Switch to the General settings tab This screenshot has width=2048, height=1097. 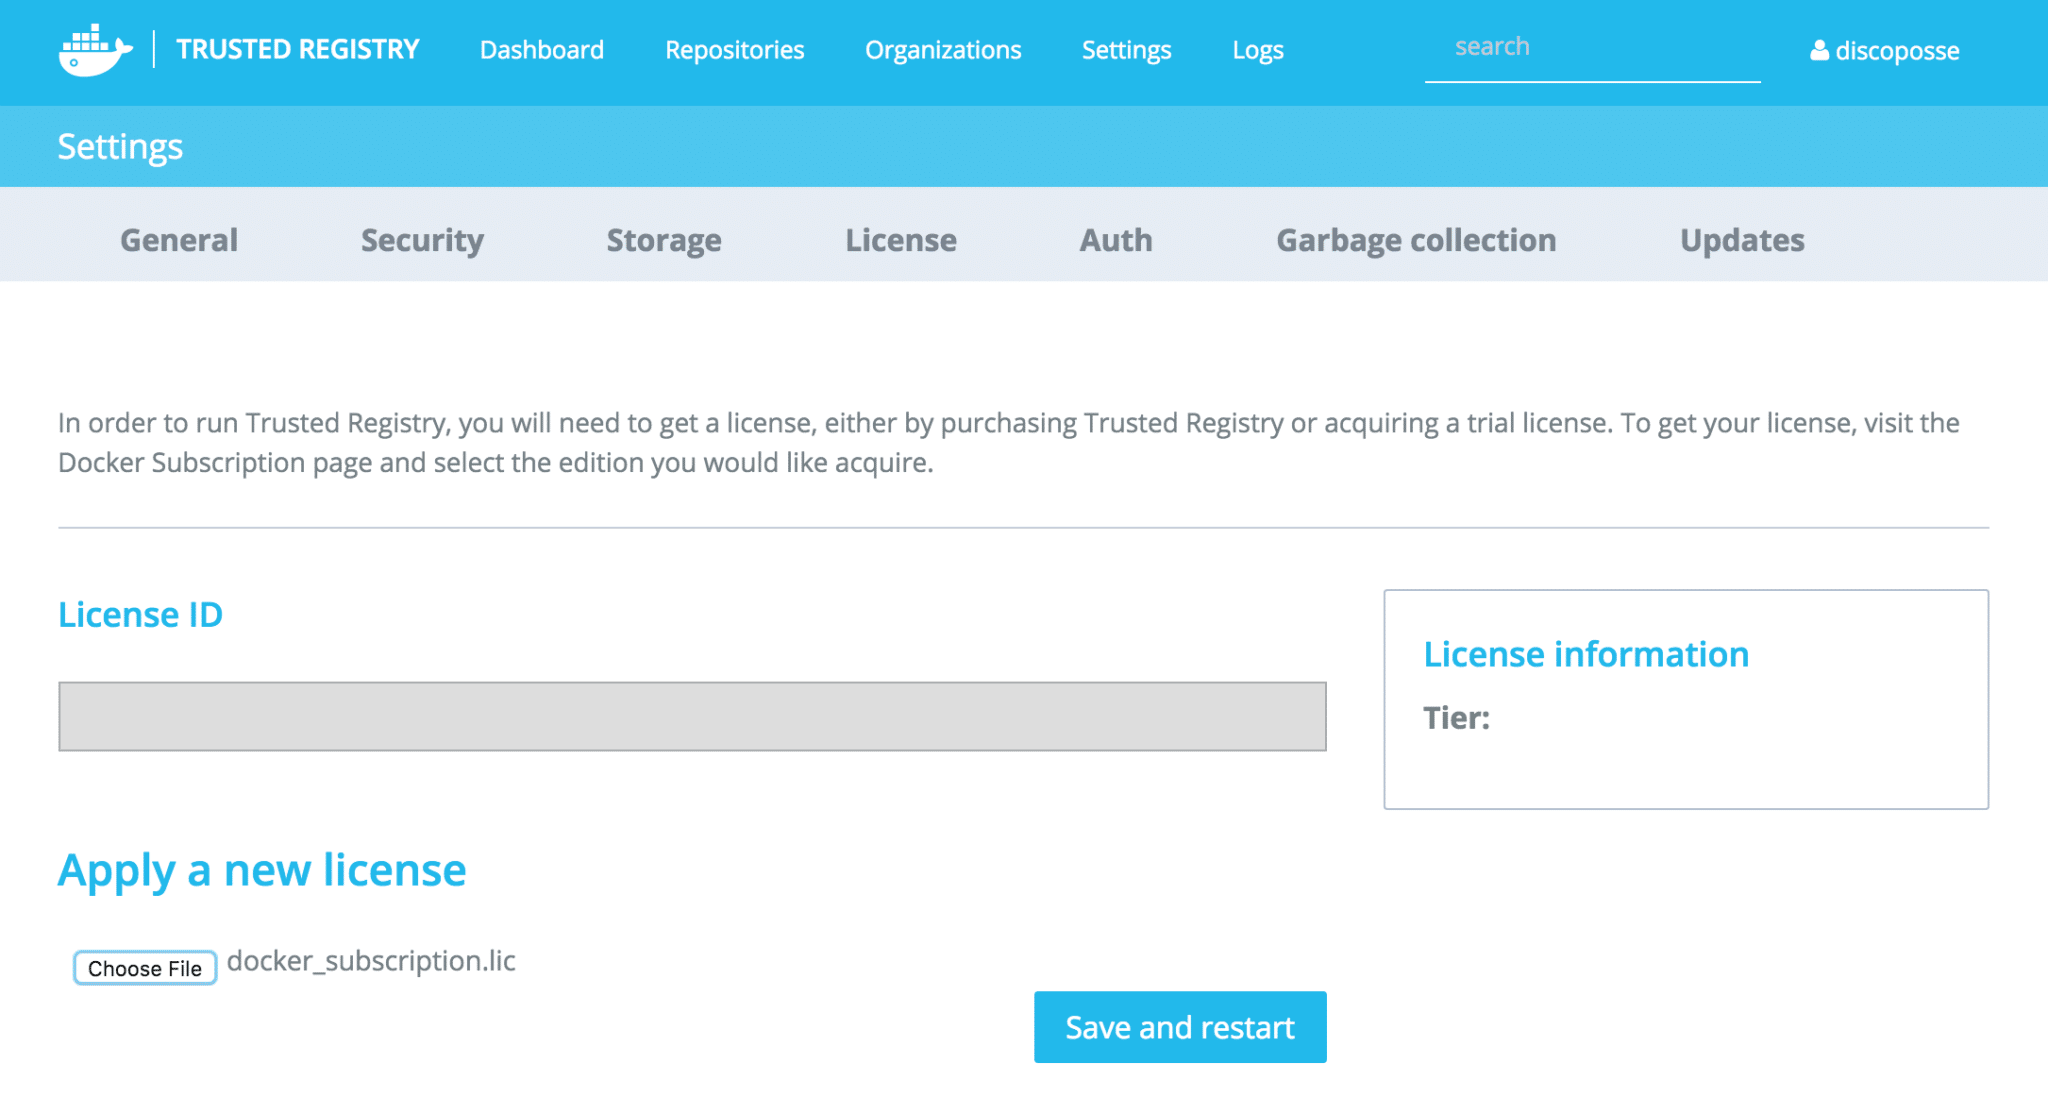pos(179,240)
